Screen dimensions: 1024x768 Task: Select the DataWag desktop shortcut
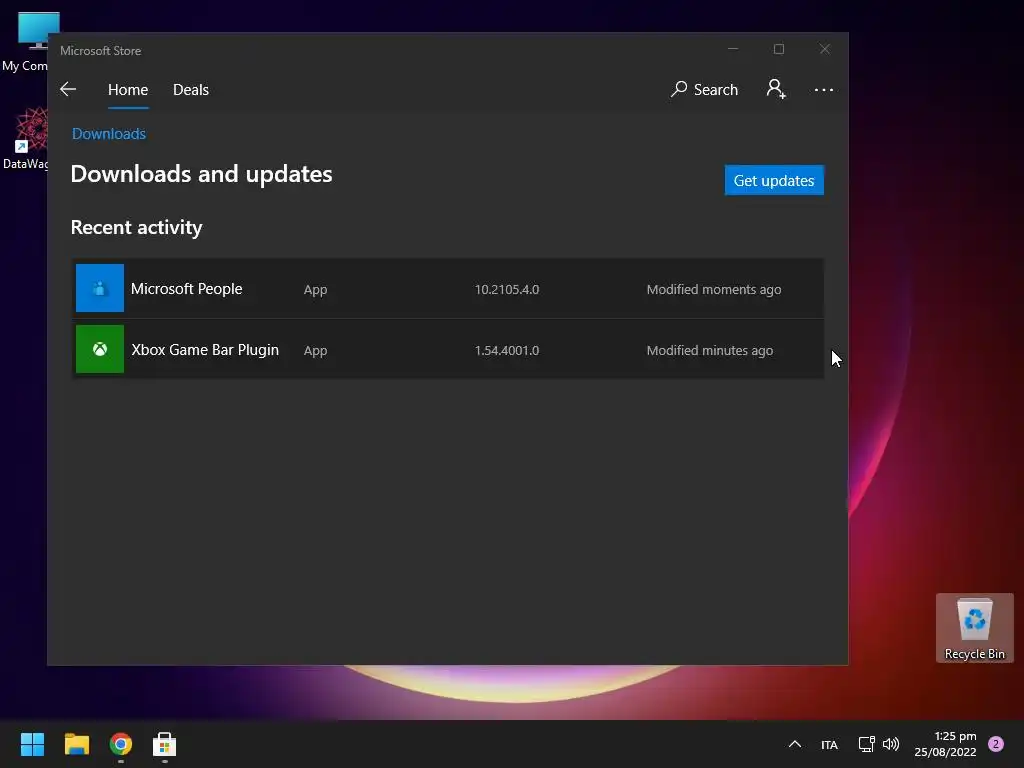click(x=25, y=138)
